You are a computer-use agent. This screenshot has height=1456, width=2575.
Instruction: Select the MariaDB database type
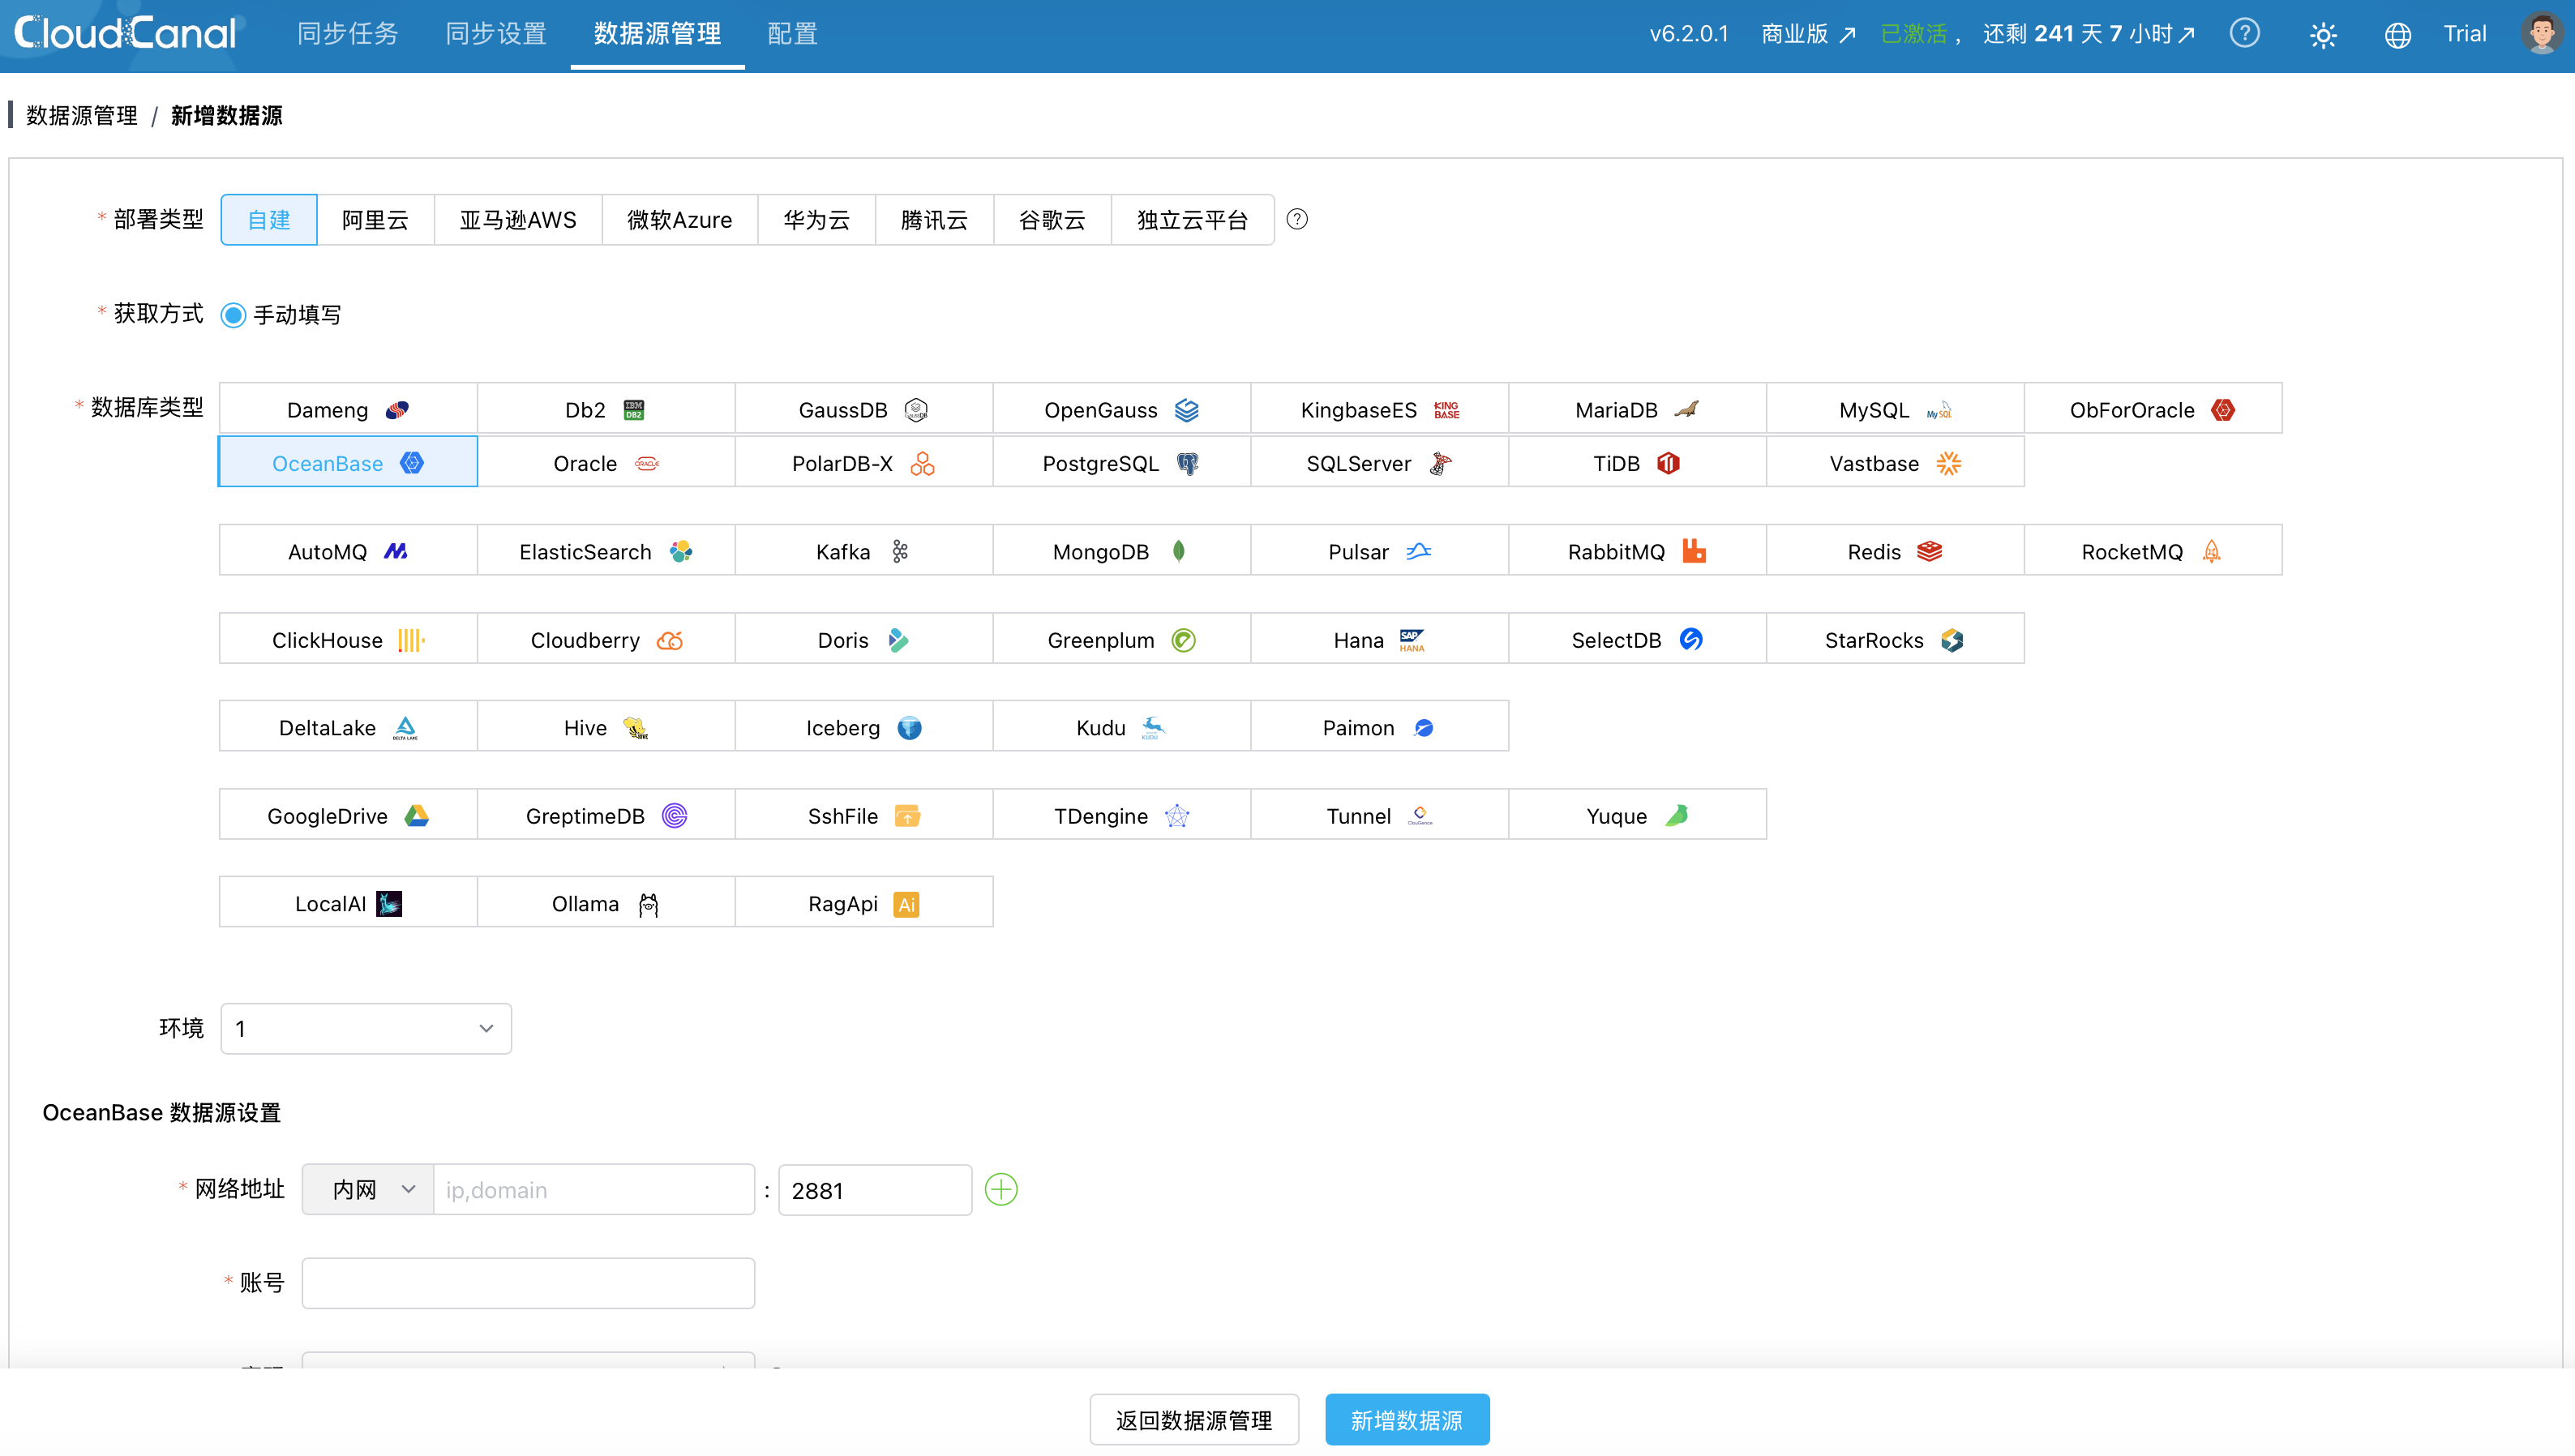point(1638,409)
